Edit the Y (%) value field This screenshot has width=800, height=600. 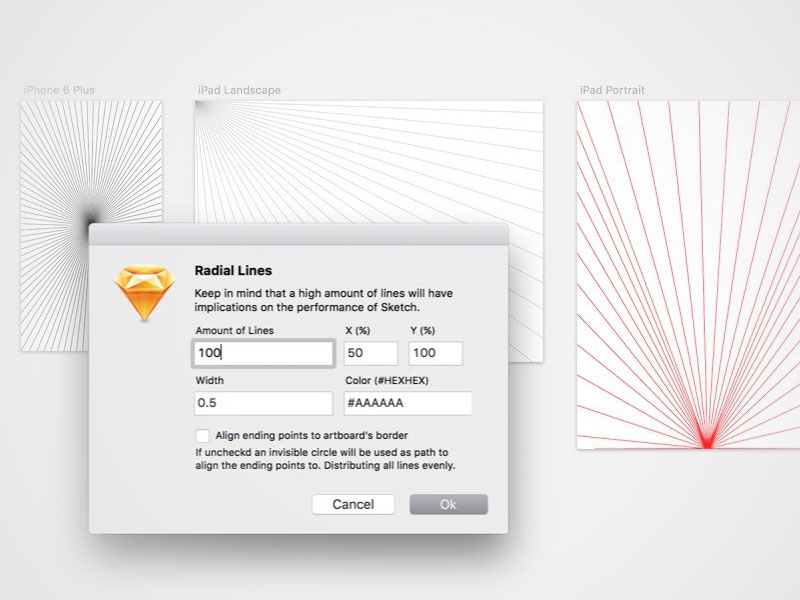coord(435,353)
